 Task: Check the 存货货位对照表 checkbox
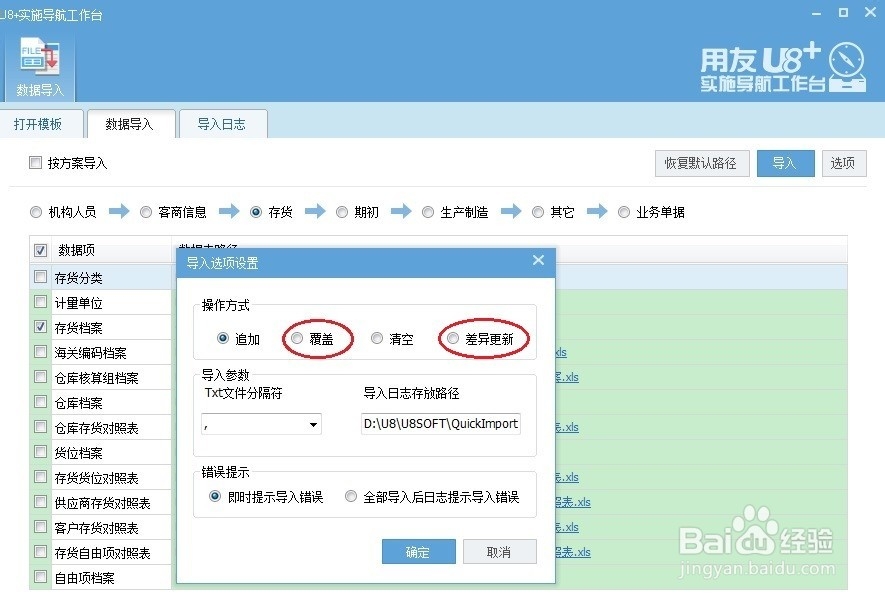pyautogui.click(x=41, y=476)
